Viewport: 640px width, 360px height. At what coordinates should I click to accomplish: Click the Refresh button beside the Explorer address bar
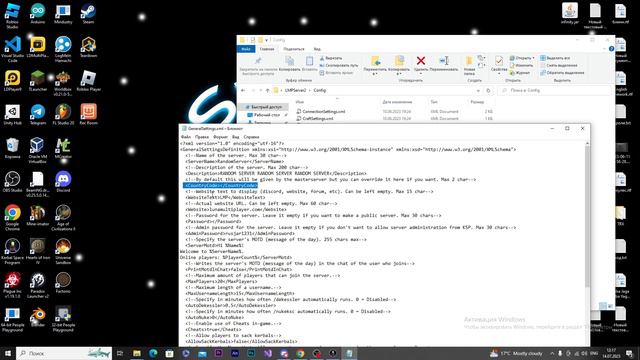point(488,90)
